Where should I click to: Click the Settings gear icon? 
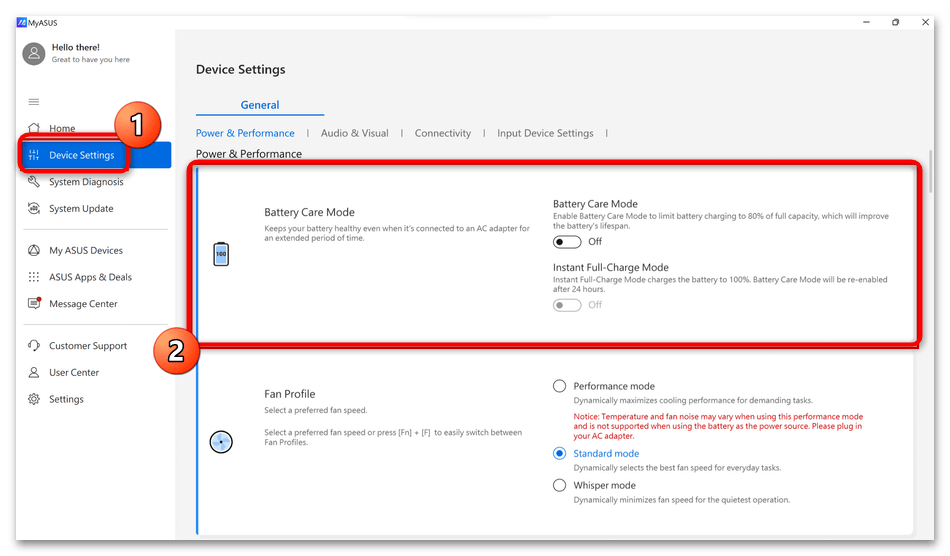click(x=34, y=399)
